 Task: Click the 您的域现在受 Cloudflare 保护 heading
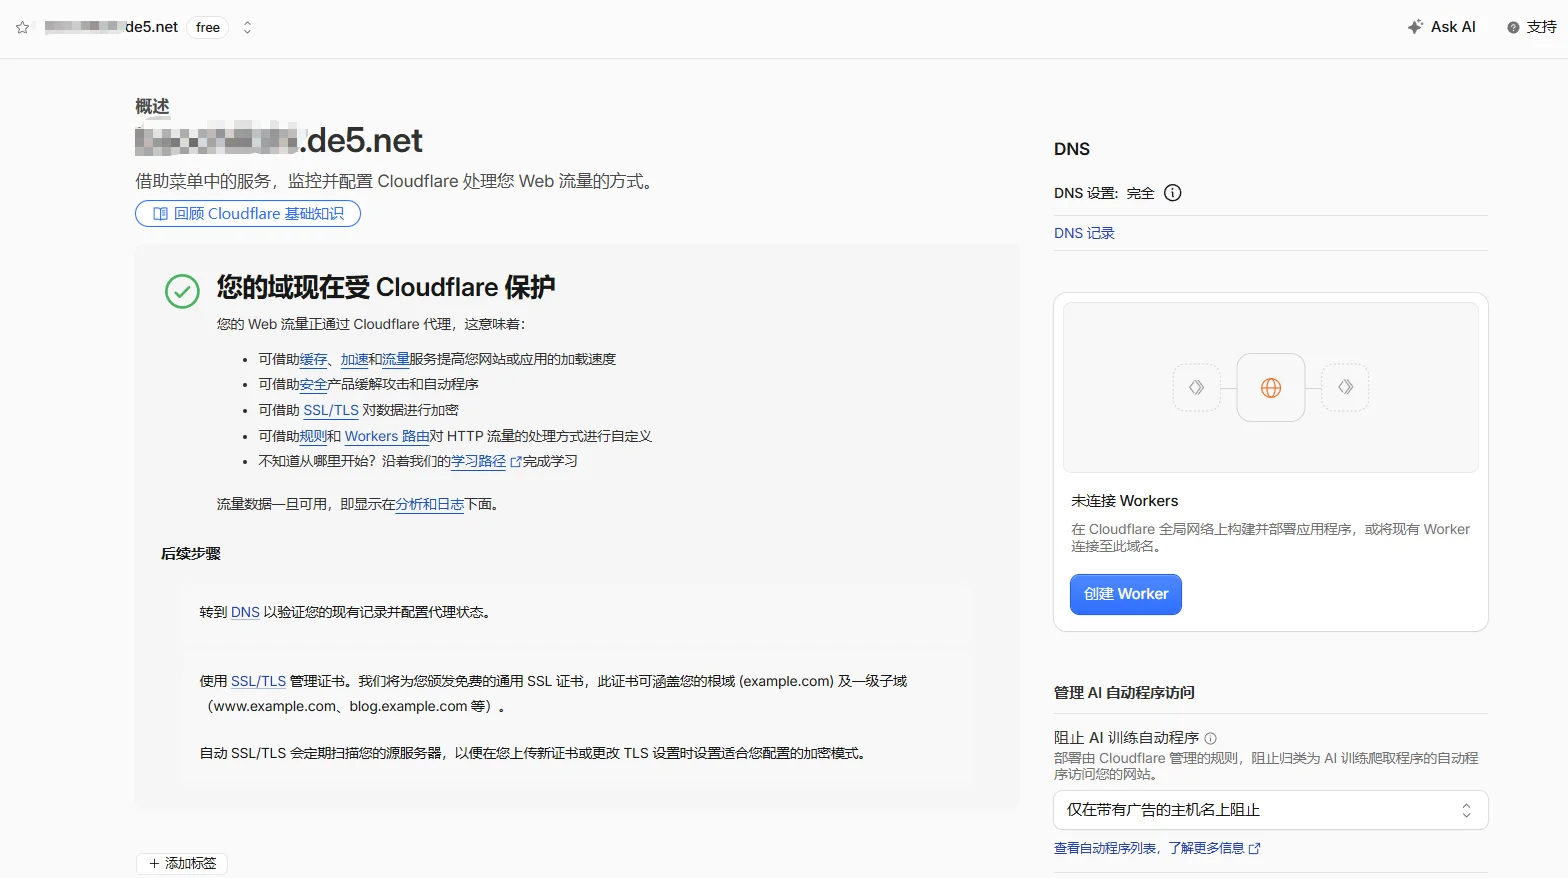pyautogui.click(x=386, y=287)
